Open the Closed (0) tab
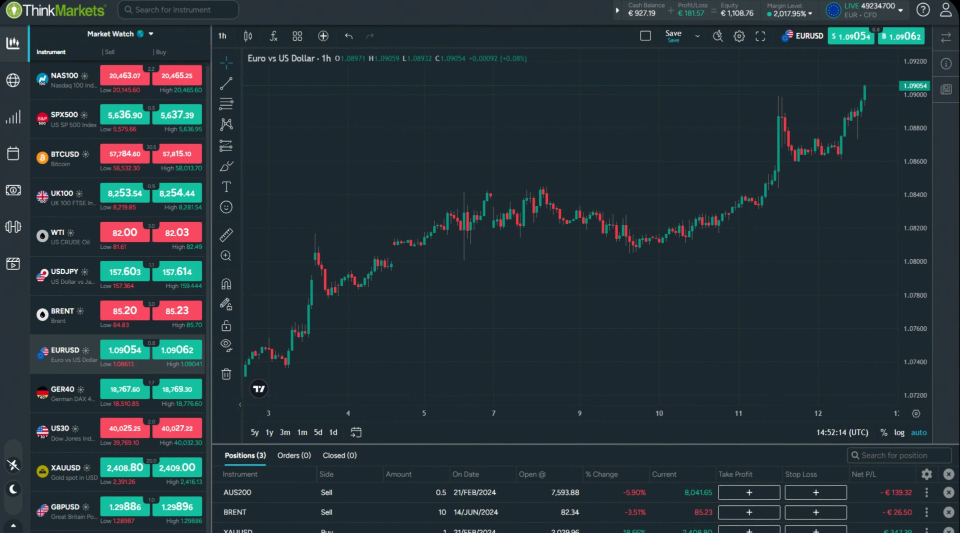This screenshot has width=960, height=533. [340, 455]
